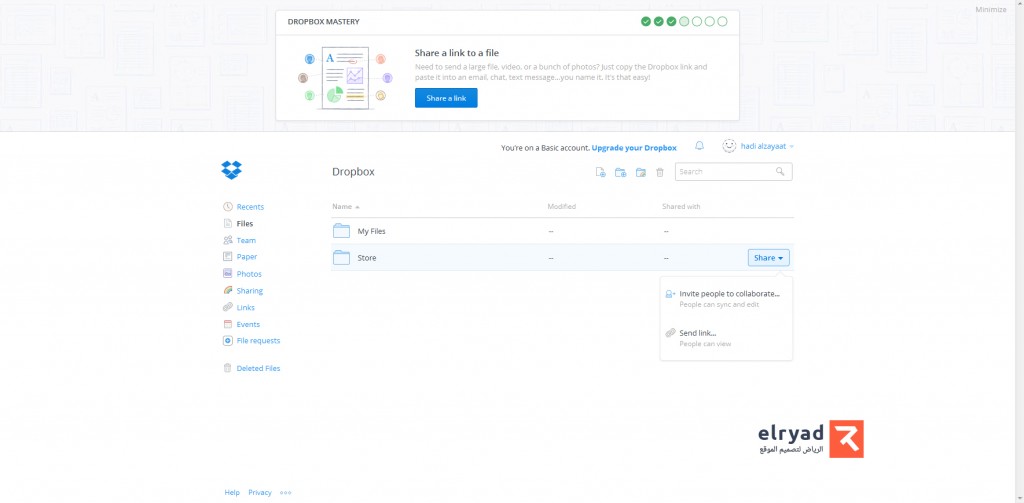This screenshot has height=503, width=1024.
Task: Open the Help link in footer
Action: tap(232, 493)
